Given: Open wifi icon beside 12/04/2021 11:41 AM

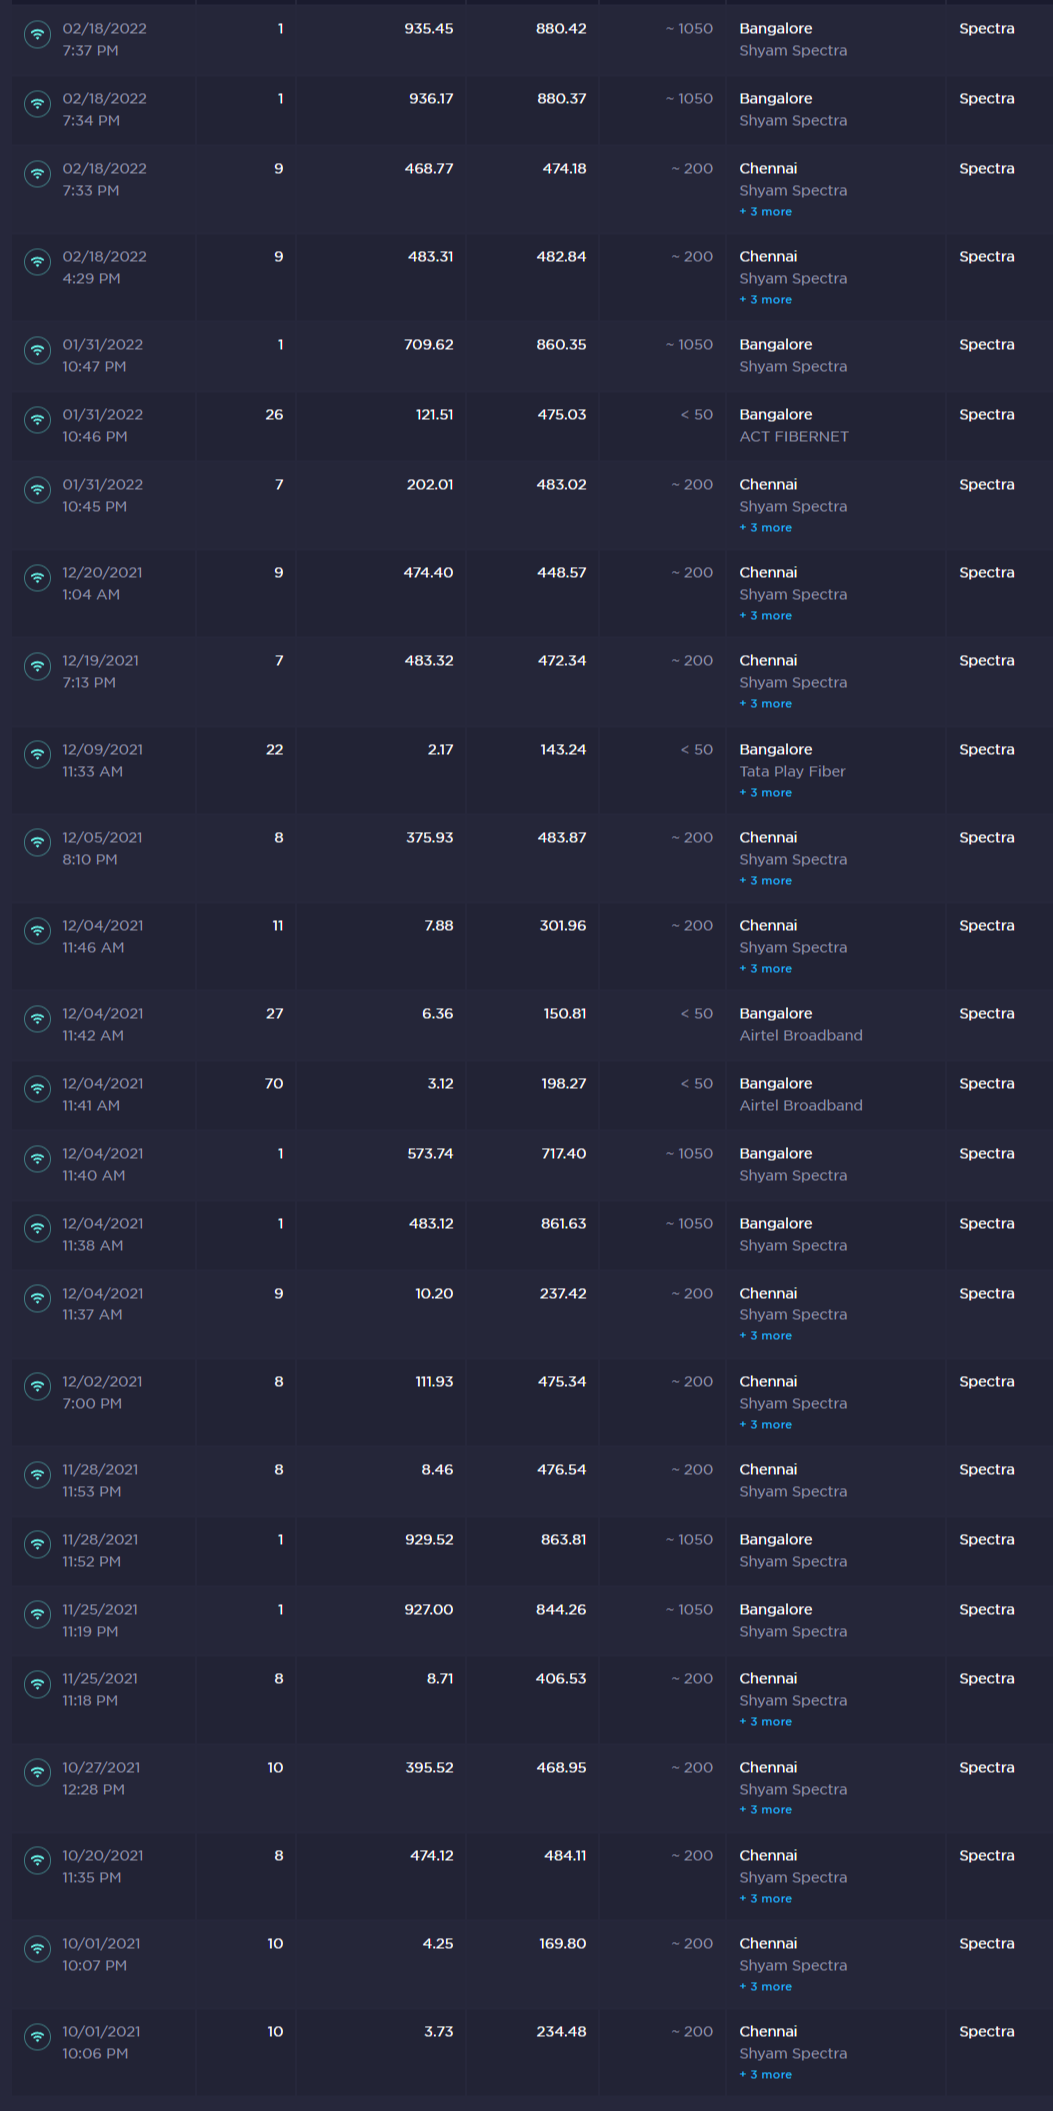Looking at the screenshot, I should point(38,1089).
